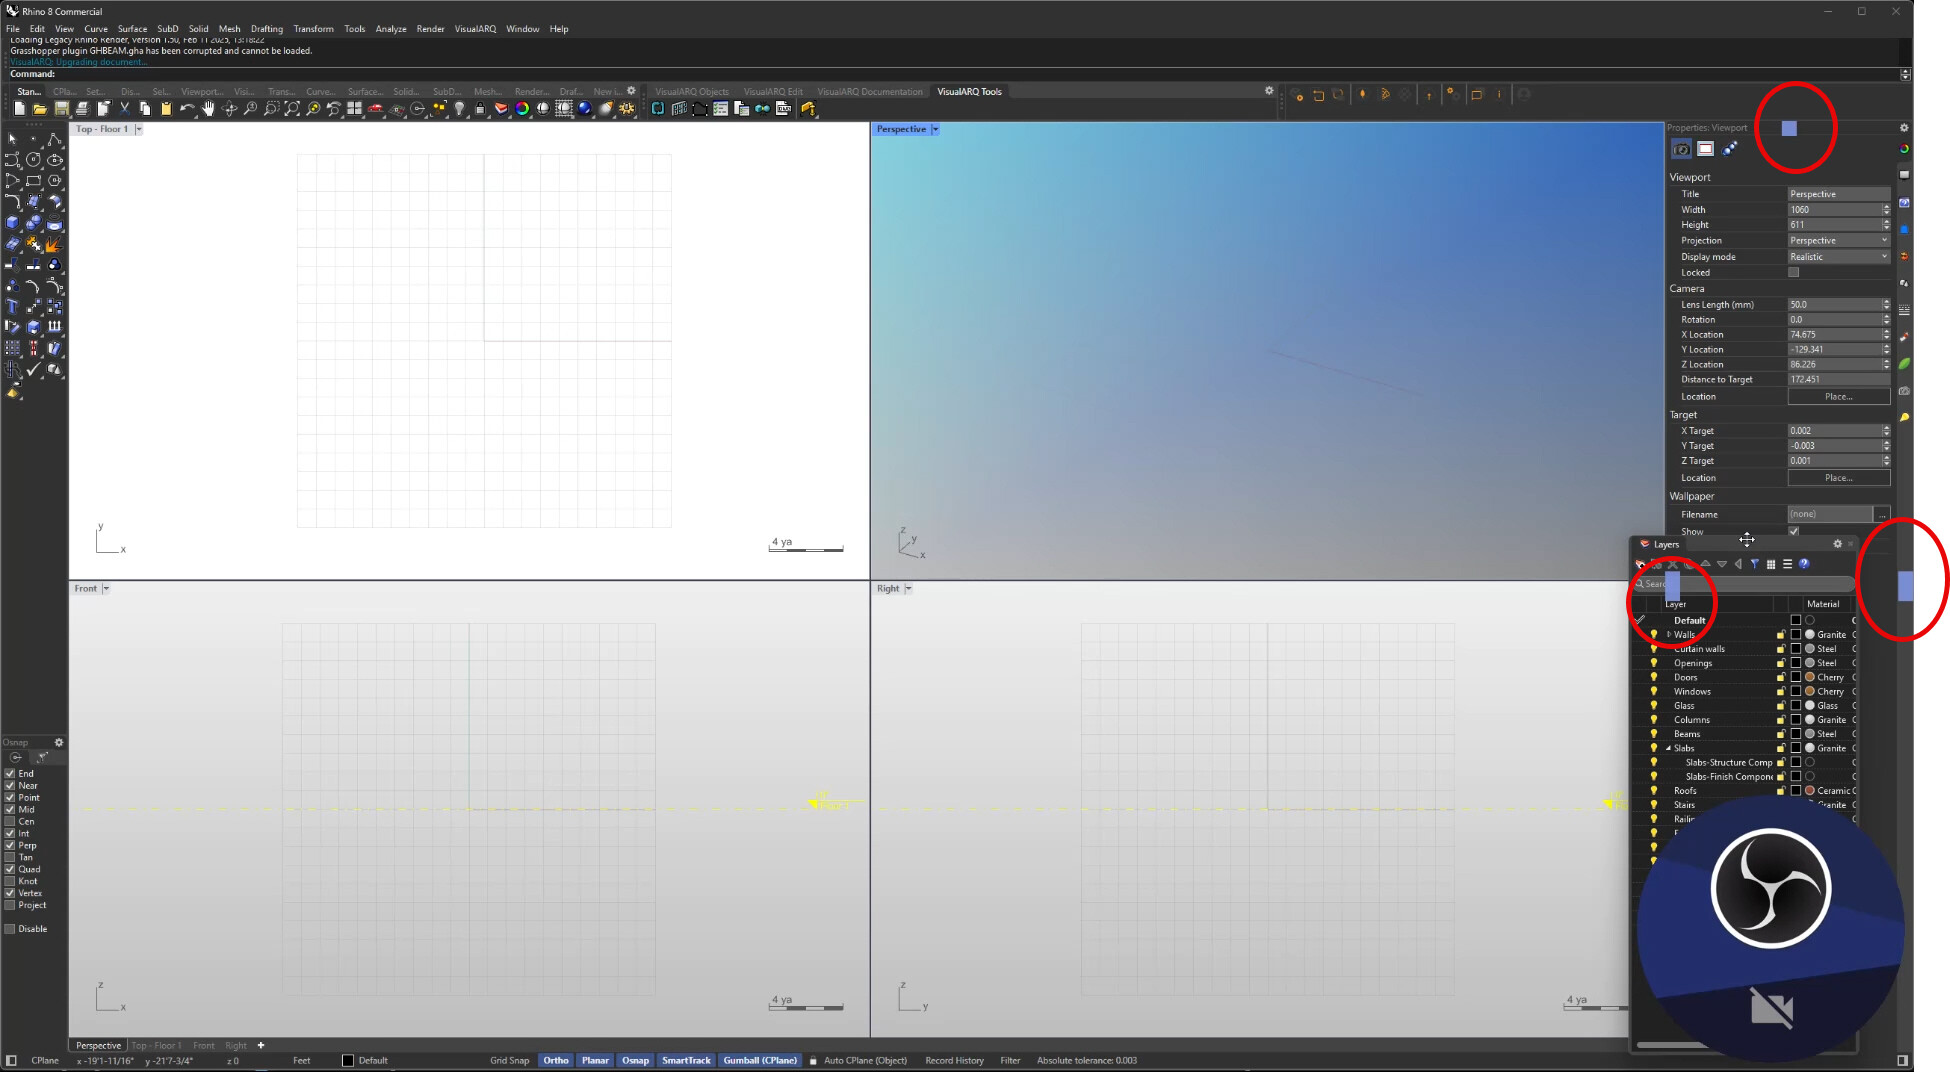Click the Layers panel gear settings icon
This screenshot has height=1072, width=1950.
(1837, 544)
